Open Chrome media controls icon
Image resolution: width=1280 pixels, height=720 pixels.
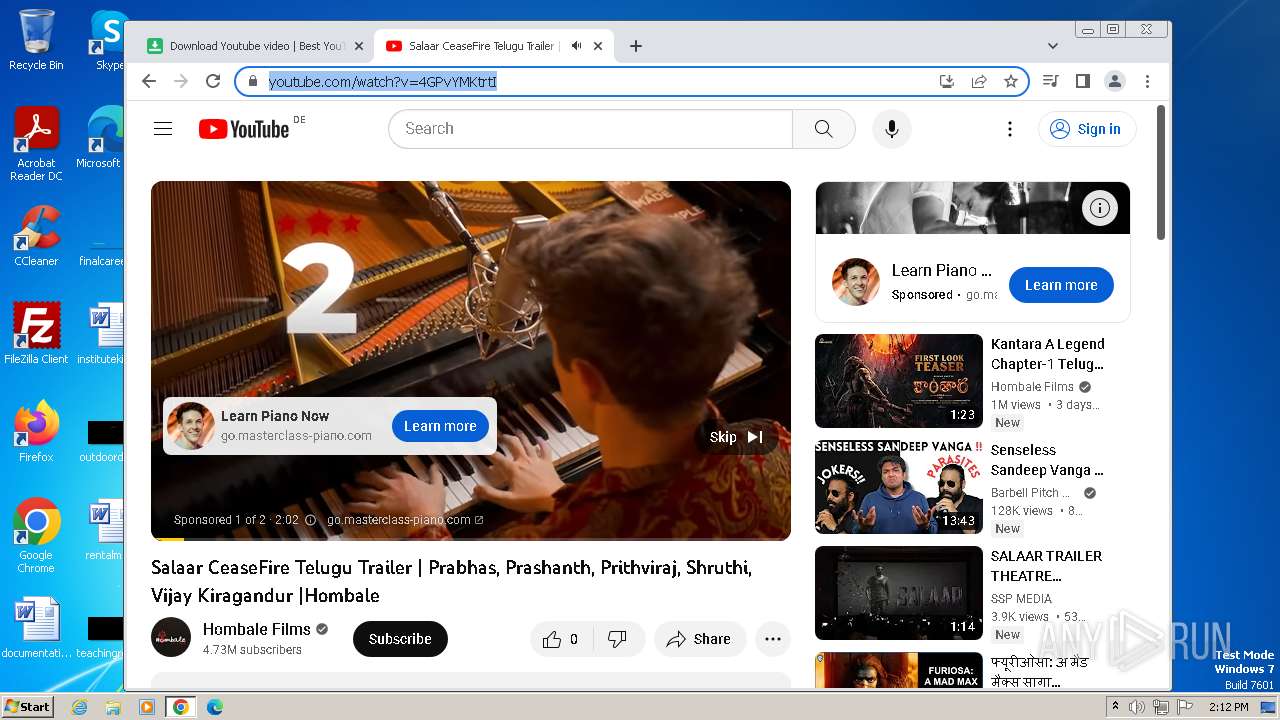click(1051, 81)
